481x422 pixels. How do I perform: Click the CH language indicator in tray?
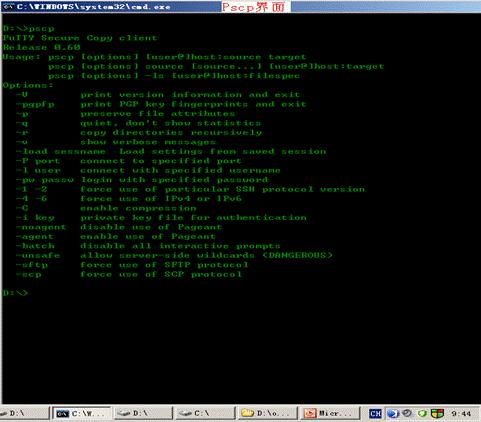(x=375, y=414)
